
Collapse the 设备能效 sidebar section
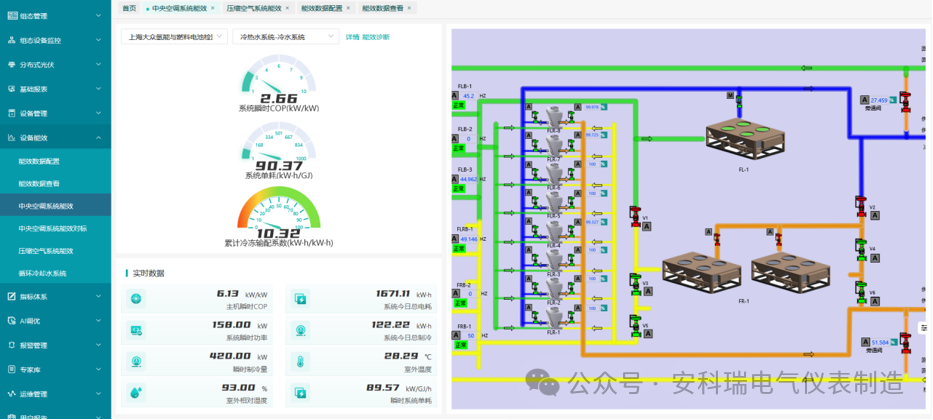[56, 137]
